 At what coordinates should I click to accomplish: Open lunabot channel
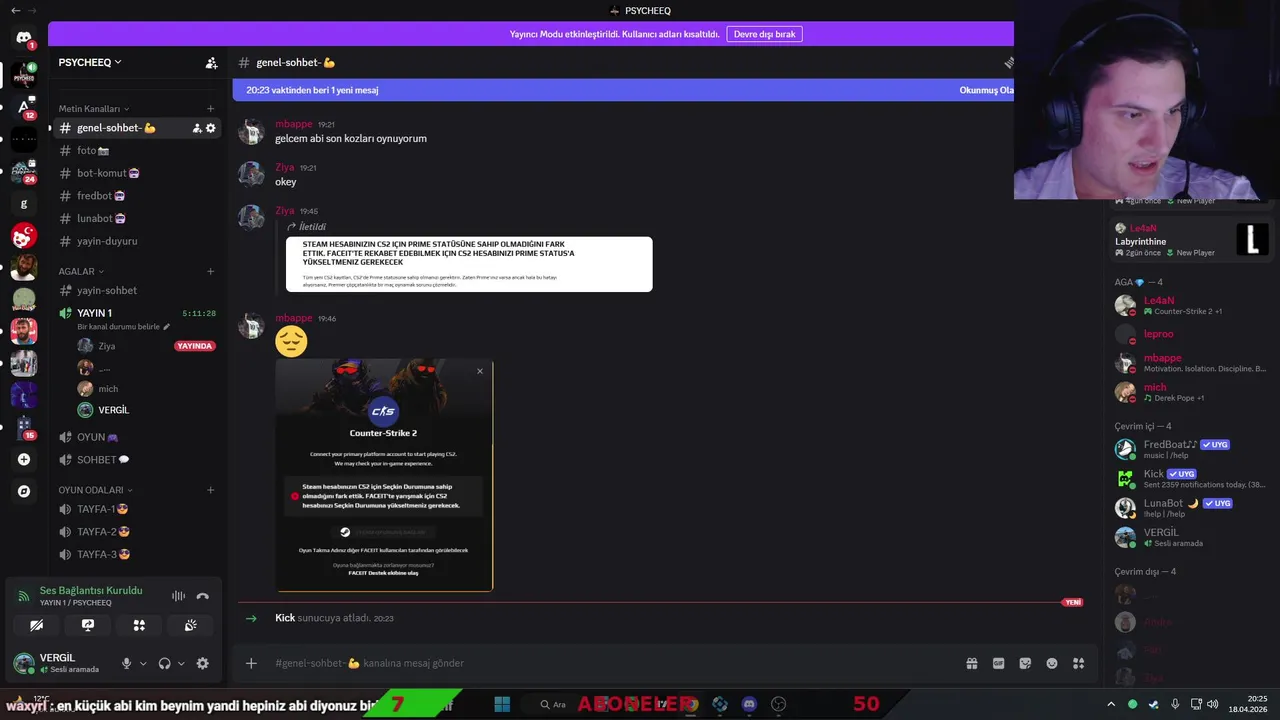point(137,218)
